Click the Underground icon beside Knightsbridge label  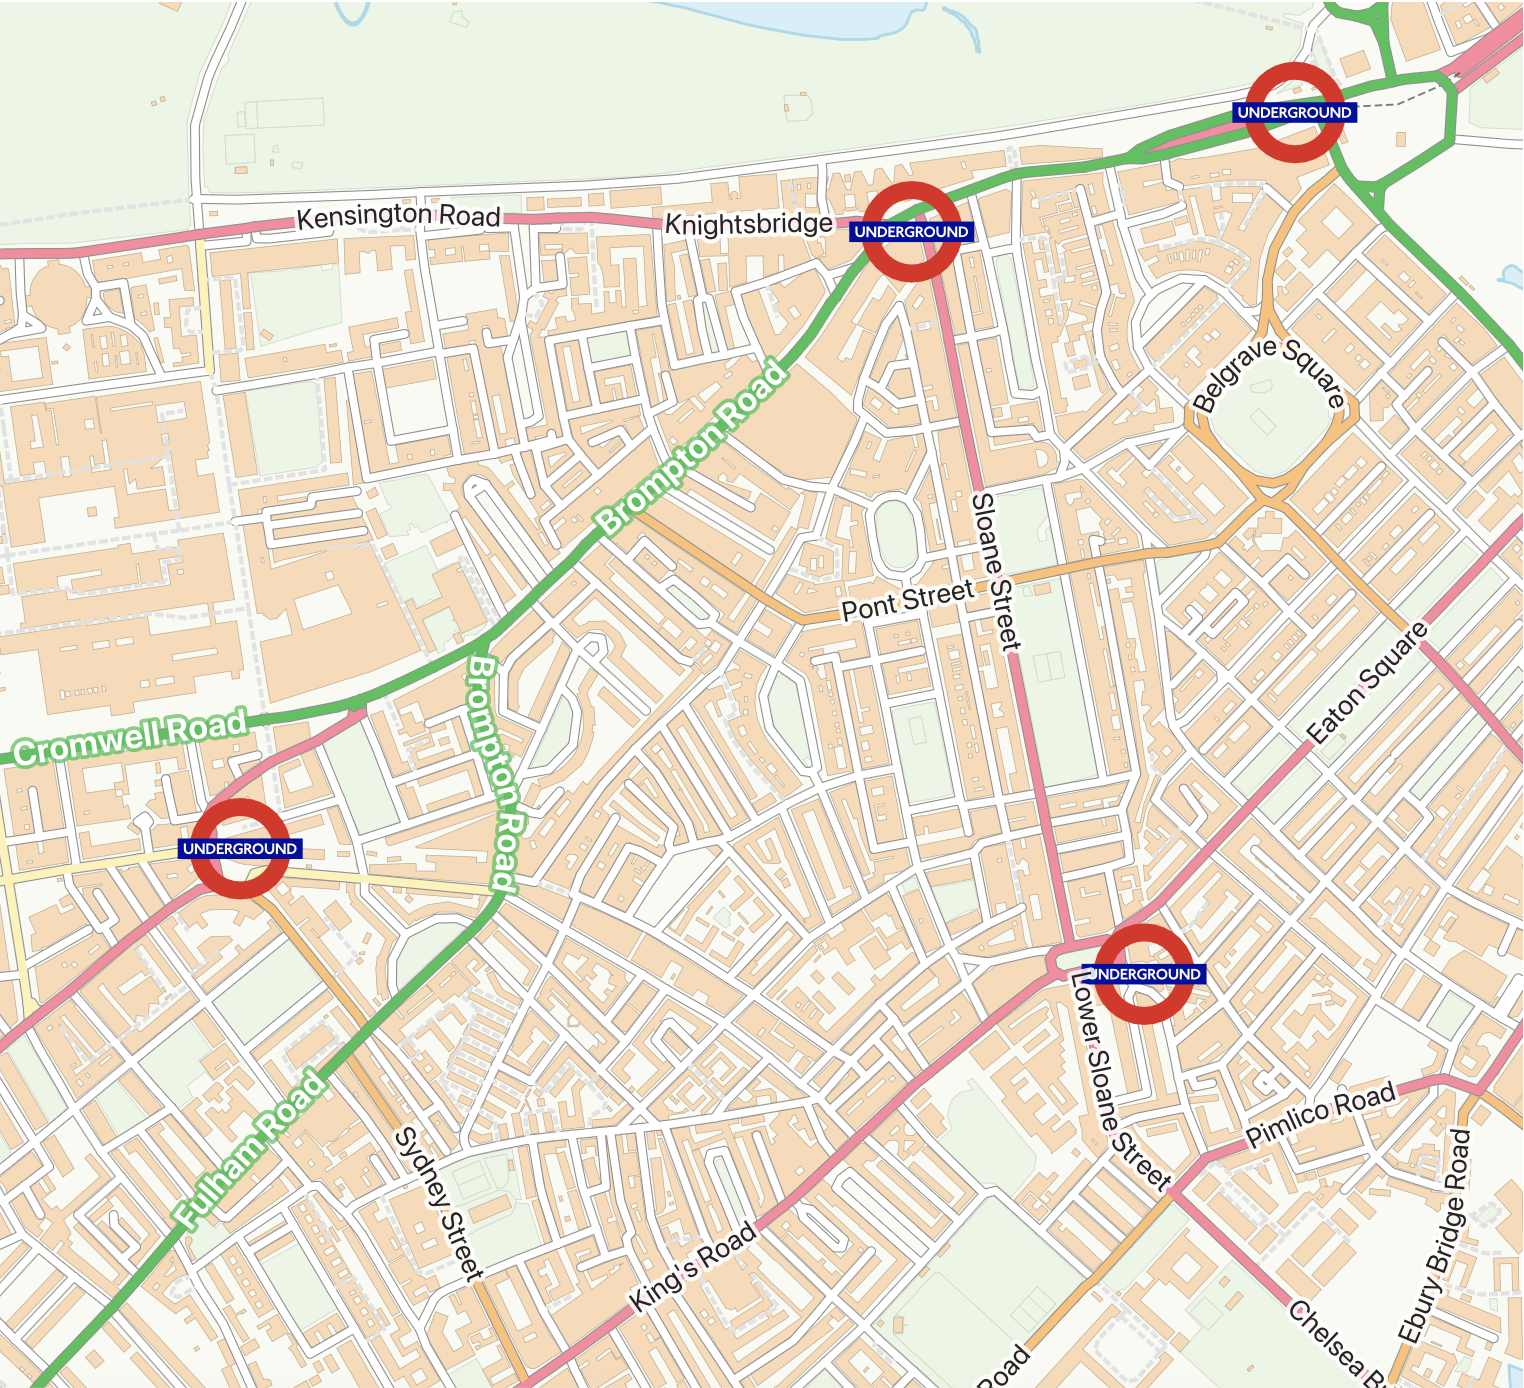pyautogui.click(x=911, y=232)
